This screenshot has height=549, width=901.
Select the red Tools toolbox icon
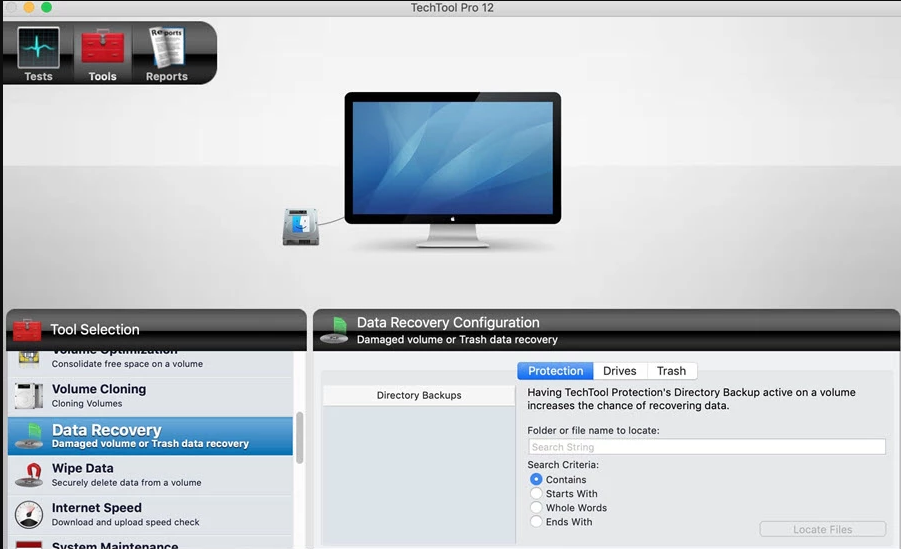click(102, 48)
